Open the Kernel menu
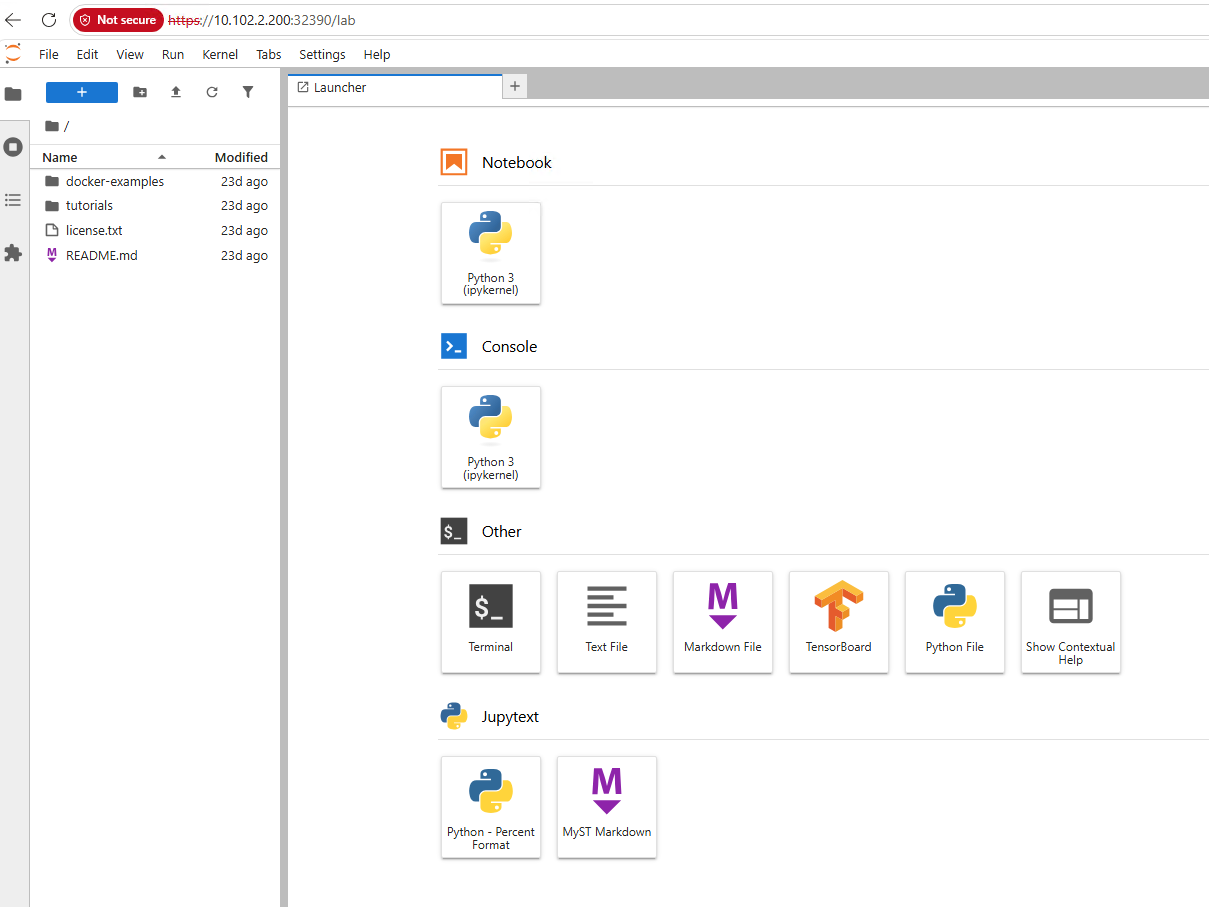This screenshot has height=907, width=1209. [220, 55]
